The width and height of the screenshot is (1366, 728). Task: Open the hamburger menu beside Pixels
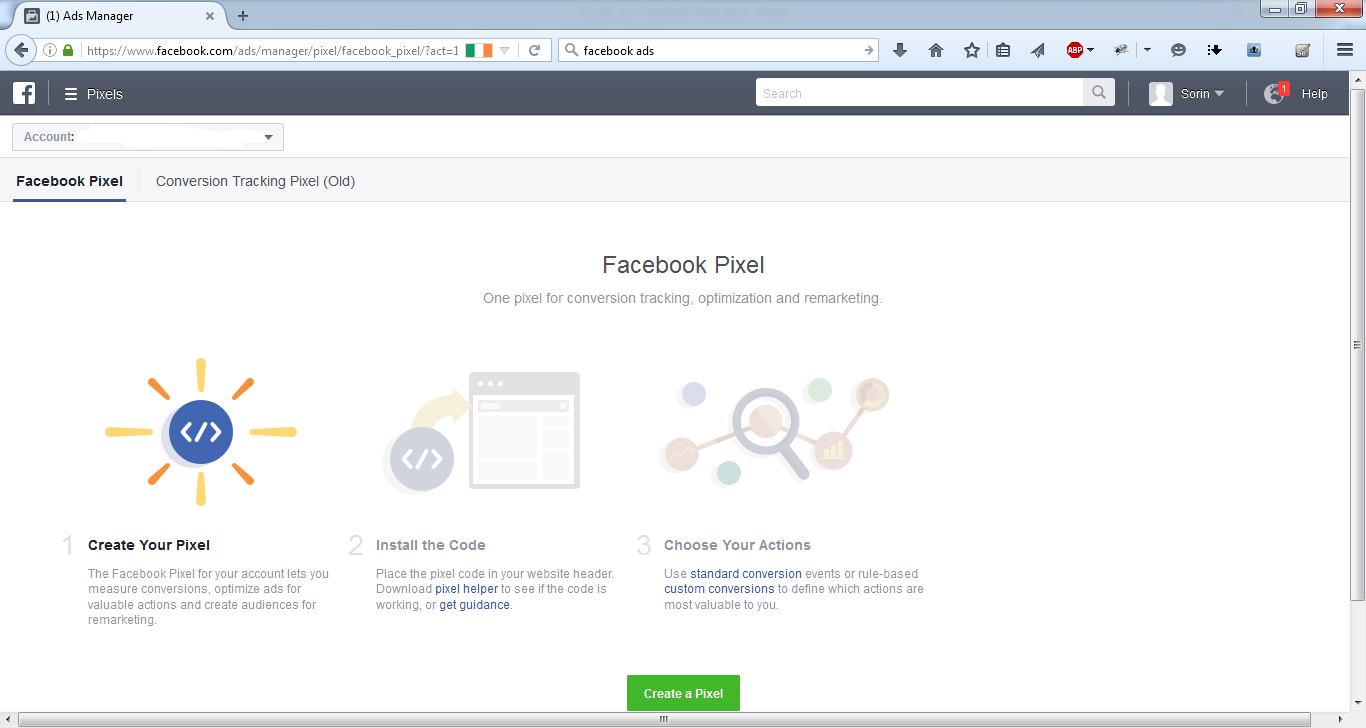(71, 94)
